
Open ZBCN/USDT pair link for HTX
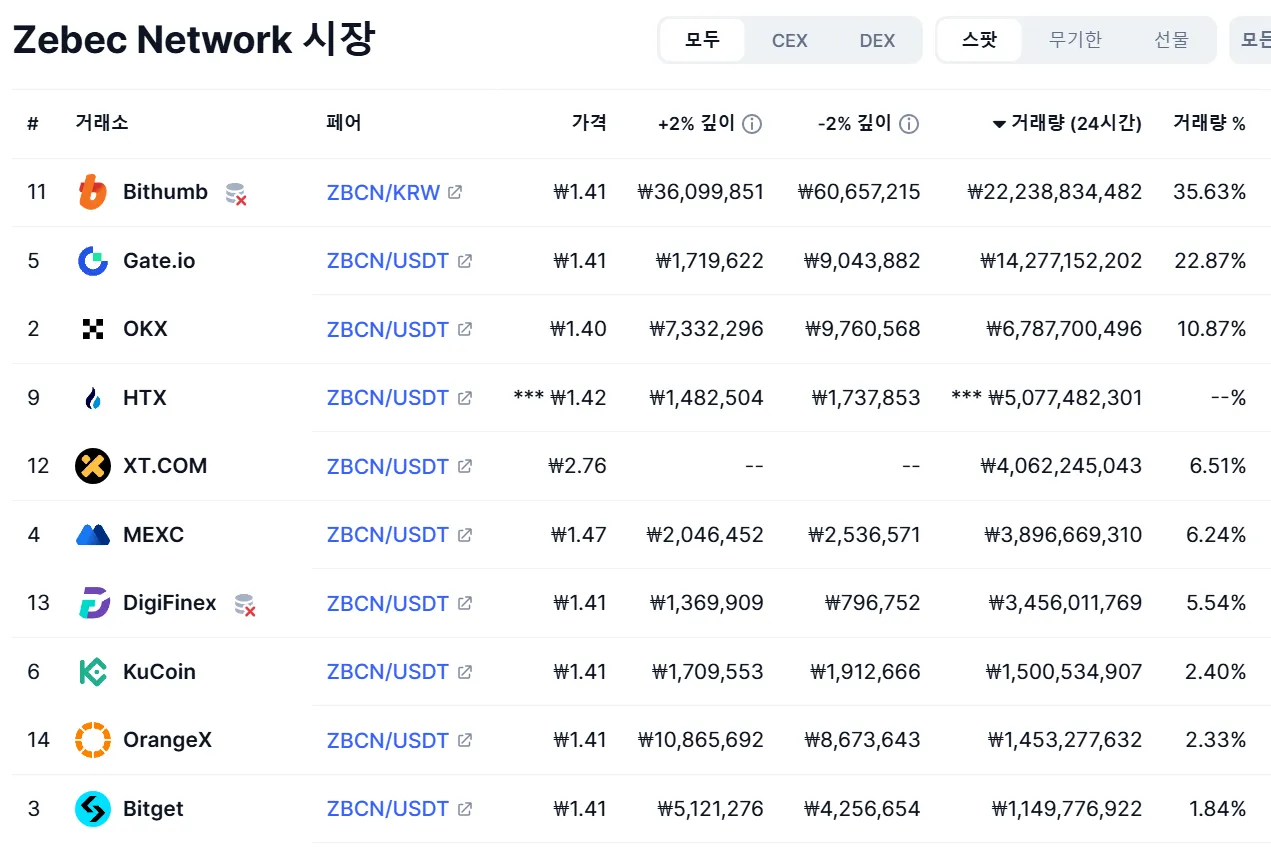(x=388, y=398)
